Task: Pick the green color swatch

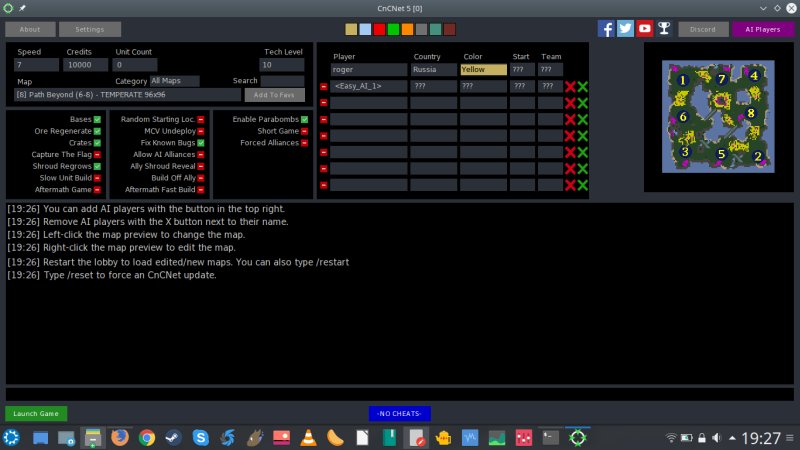Action: pos(393,29)
